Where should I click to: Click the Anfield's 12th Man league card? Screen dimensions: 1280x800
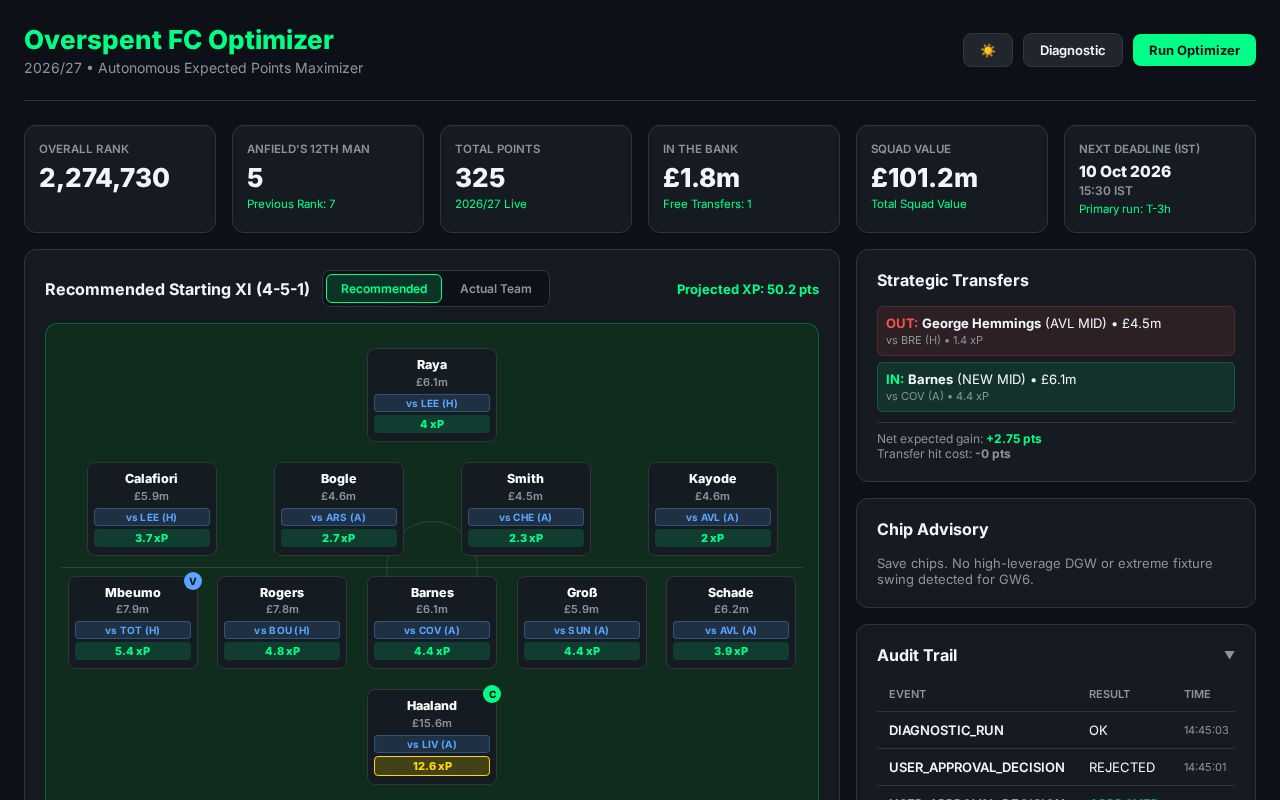pos(328,179)
